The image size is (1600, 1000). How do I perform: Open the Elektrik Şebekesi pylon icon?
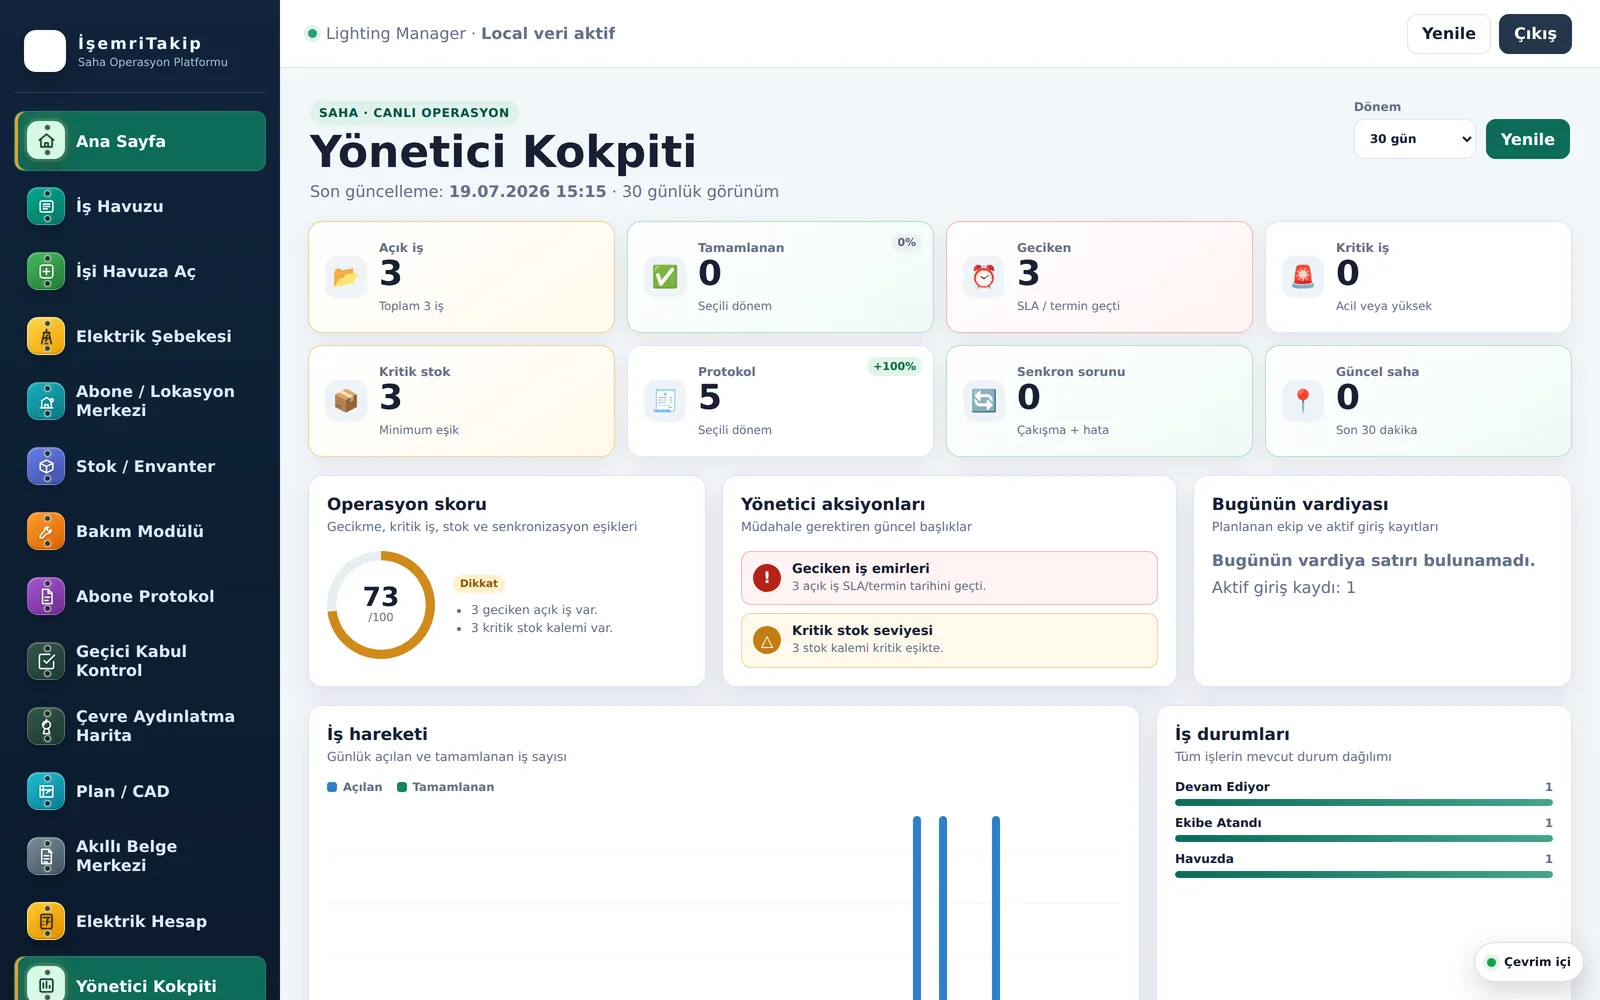point(46,336)
